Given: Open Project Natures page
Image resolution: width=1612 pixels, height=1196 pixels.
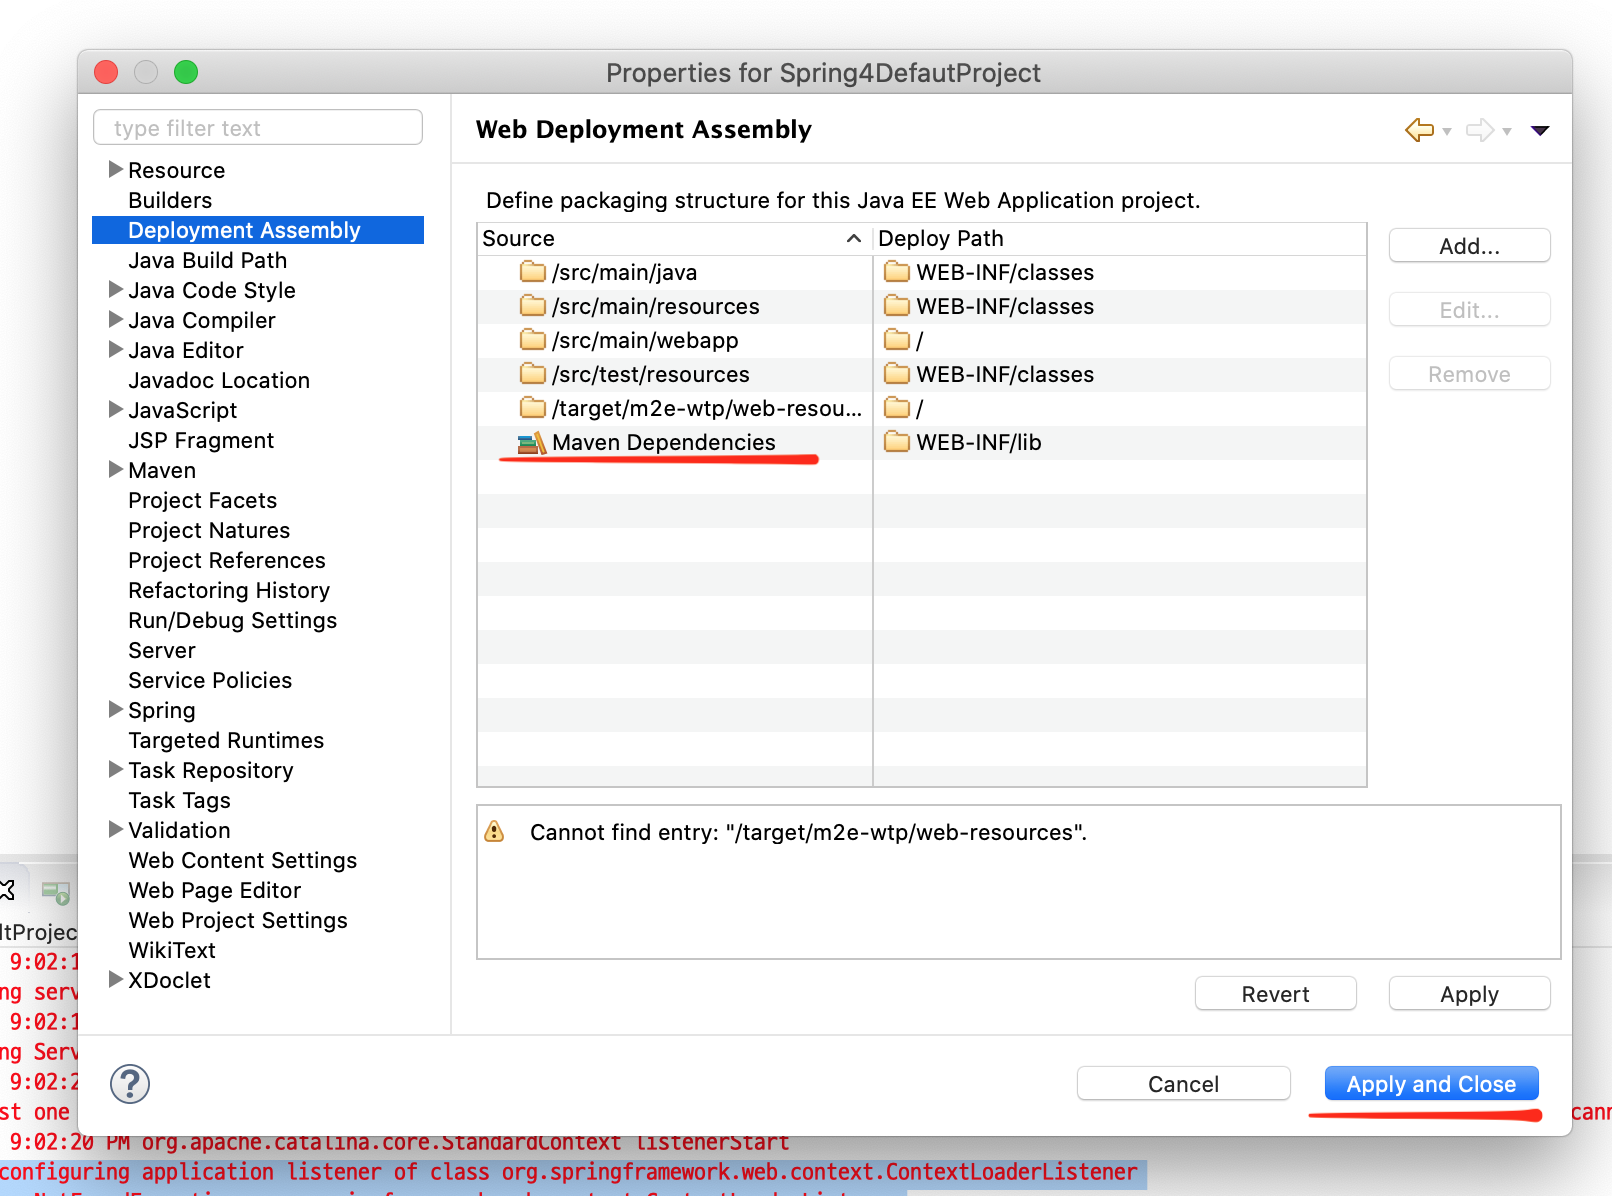Looking at the screenshot, I should (x=209, y=530).
